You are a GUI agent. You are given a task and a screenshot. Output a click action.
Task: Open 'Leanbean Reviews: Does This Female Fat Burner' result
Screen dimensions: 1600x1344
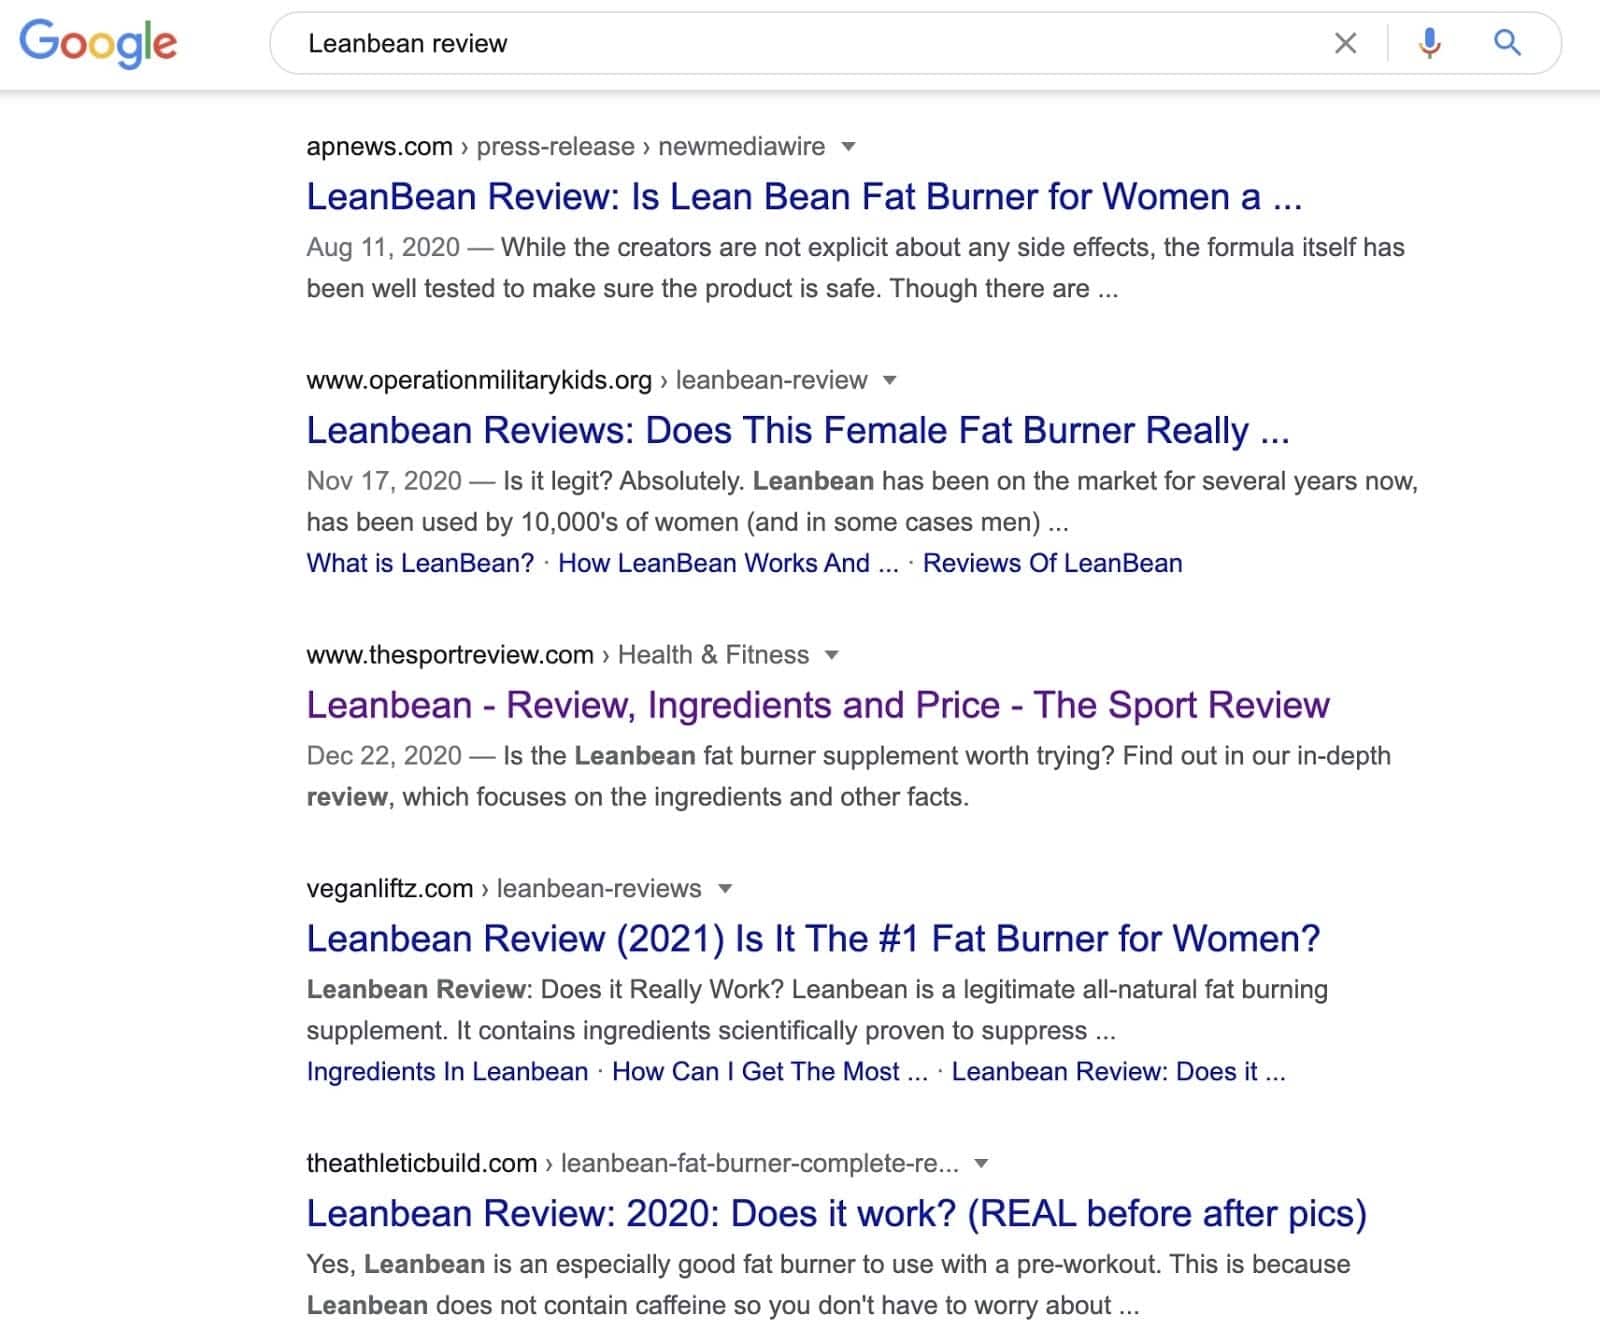click(x=798, y=431)
